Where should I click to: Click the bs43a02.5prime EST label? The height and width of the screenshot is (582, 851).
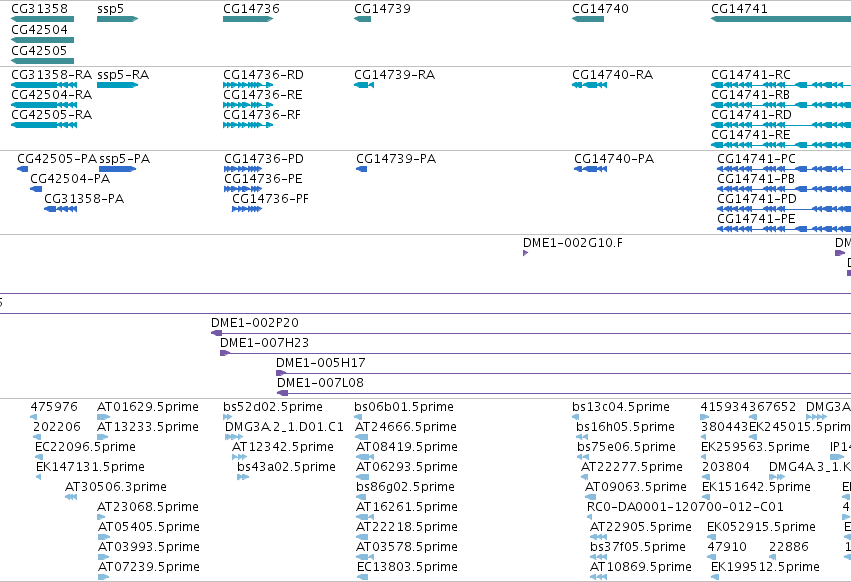click(286, 467)
